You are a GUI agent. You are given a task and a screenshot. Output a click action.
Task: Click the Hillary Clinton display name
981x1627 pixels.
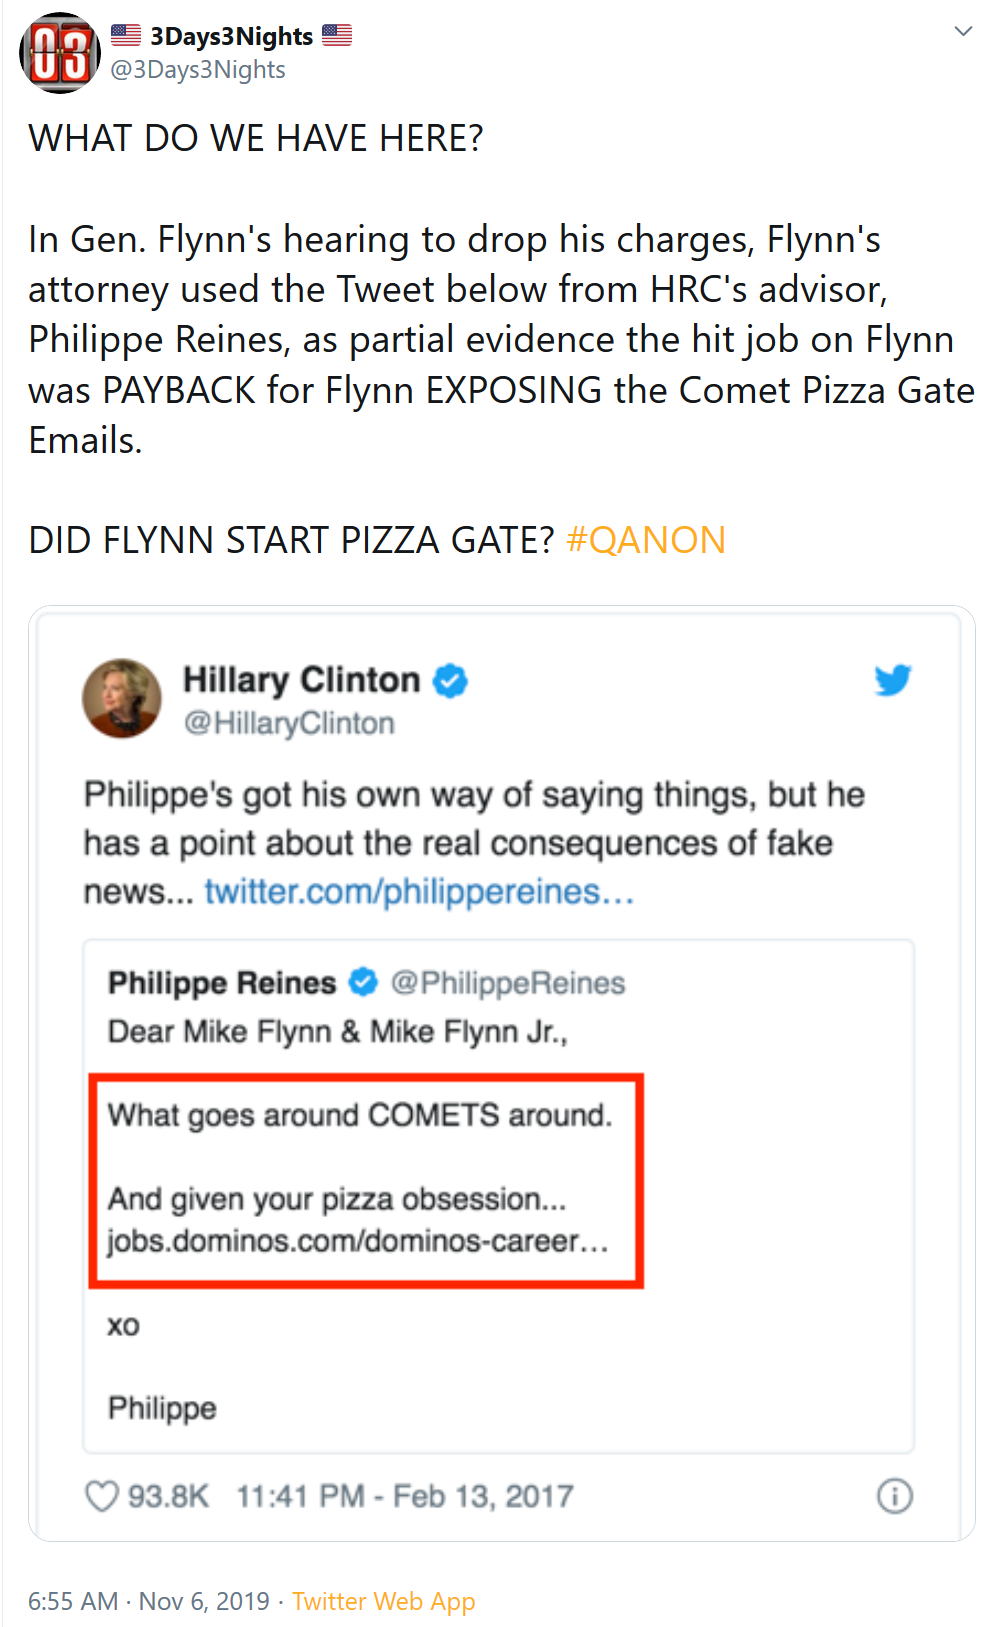click(x=301, y=680)
